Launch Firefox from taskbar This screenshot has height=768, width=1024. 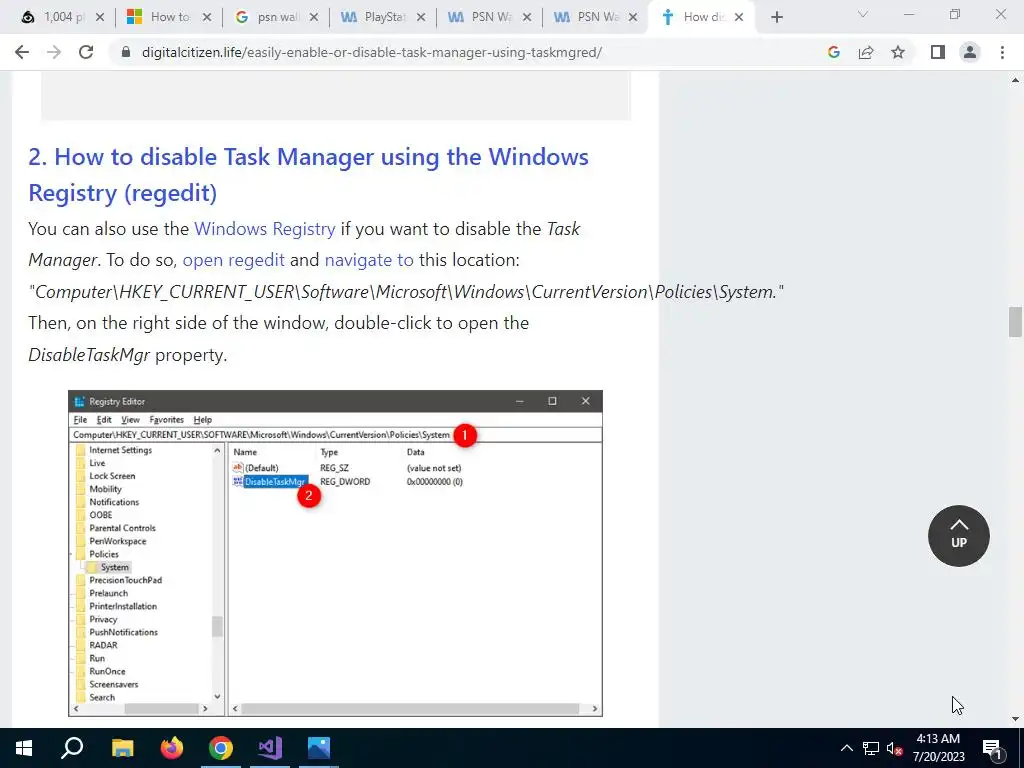tap(172, 748)
